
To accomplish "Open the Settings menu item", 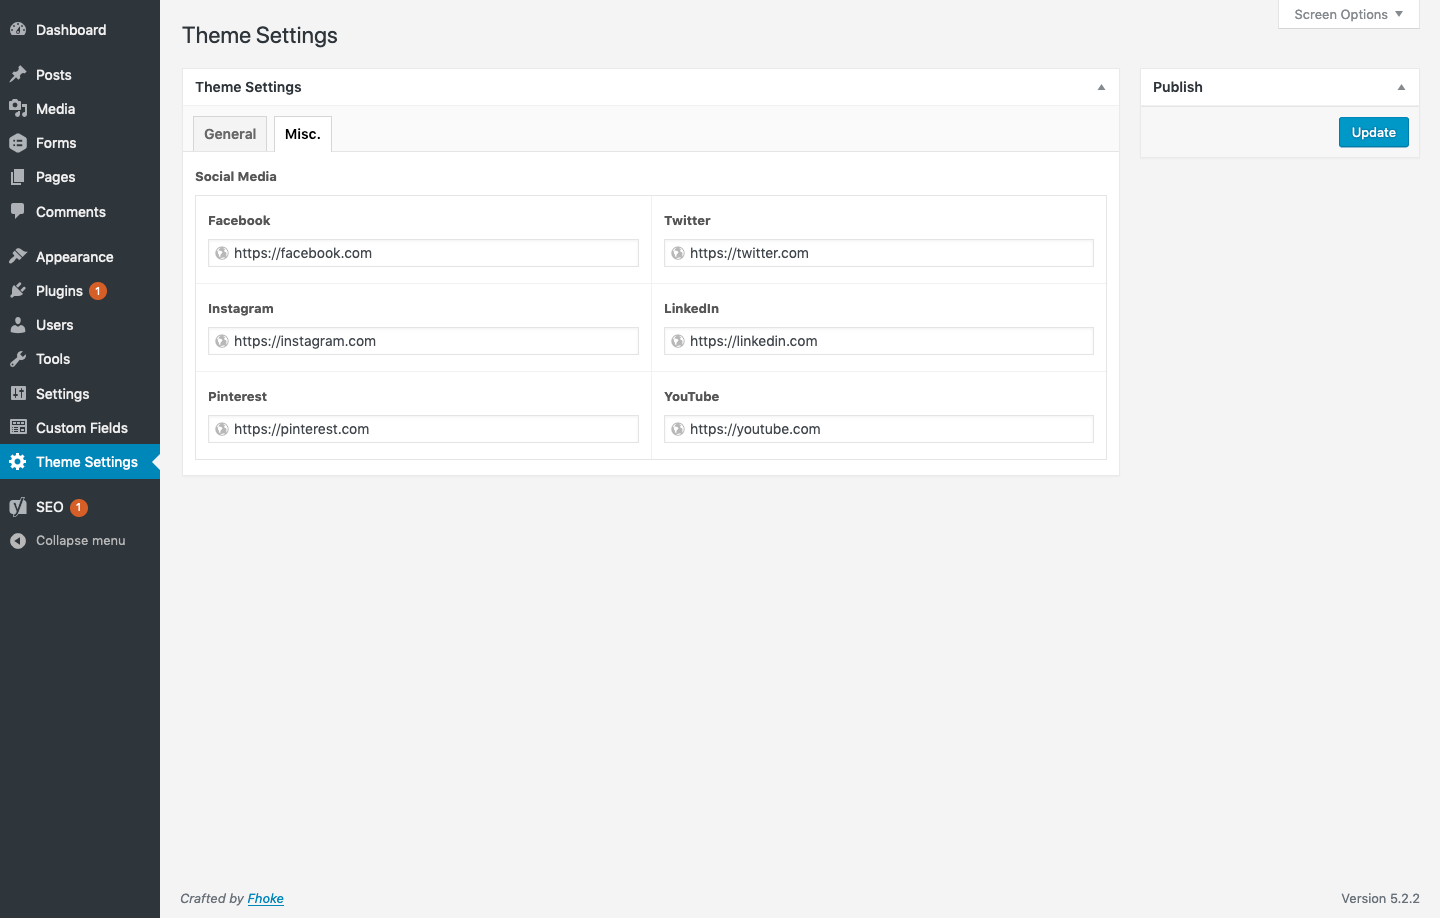I will tap(80, 394).
